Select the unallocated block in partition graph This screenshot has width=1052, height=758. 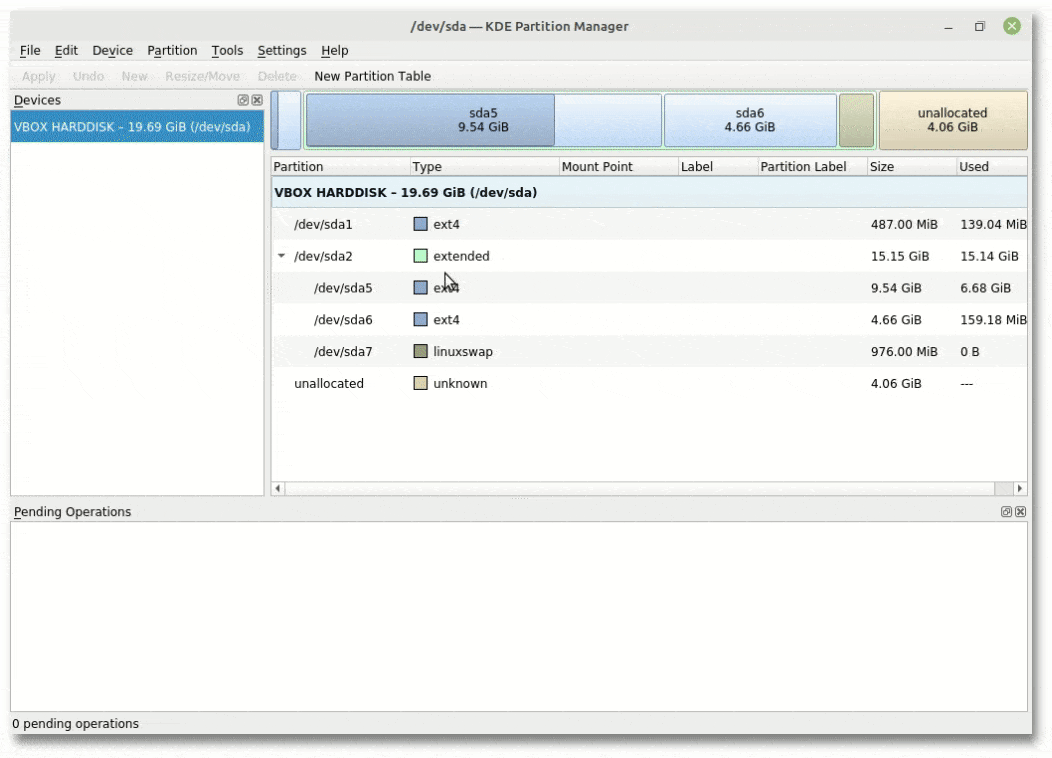(952, 120)
